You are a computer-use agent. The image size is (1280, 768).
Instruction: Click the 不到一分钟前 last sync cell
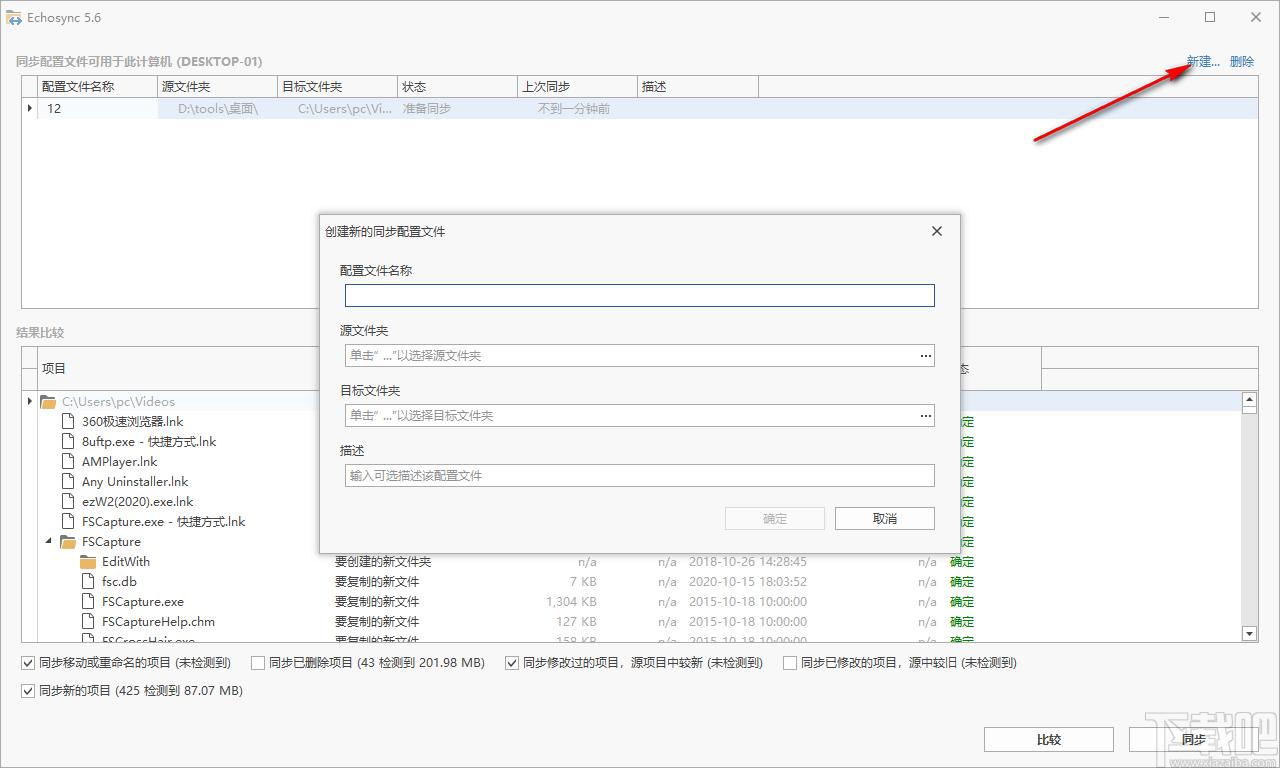coord(577,108)
